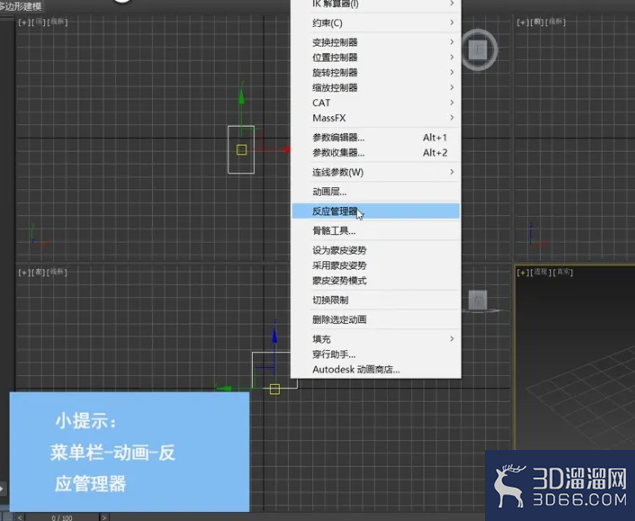
Task: Step the time slider back with left arrow
Action: 19,517
